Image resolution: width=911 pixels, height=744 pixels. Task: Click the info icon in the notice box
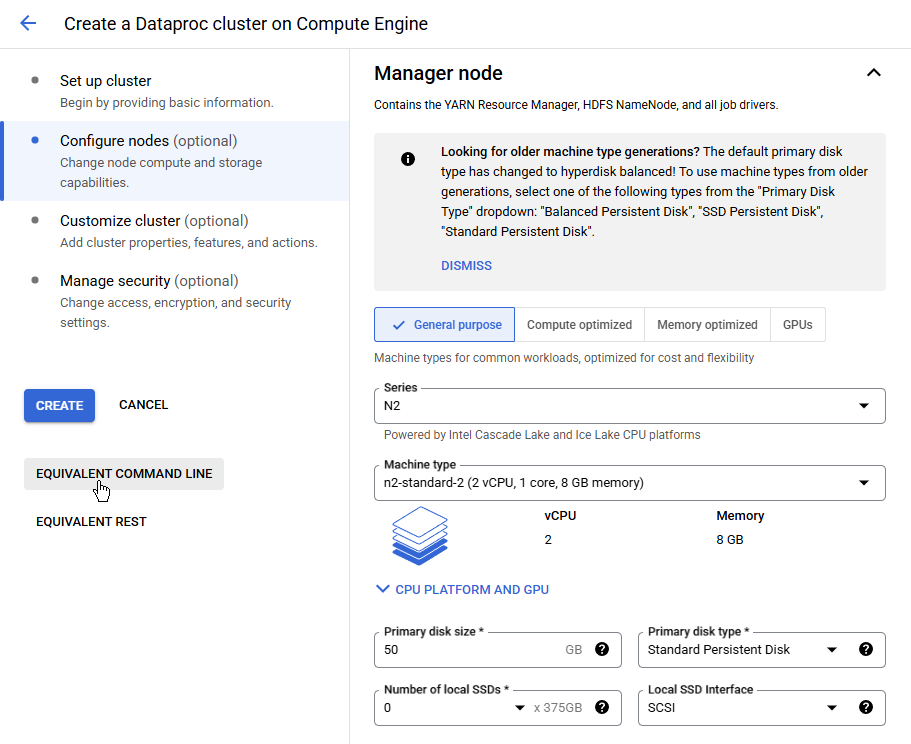[408, 159]
